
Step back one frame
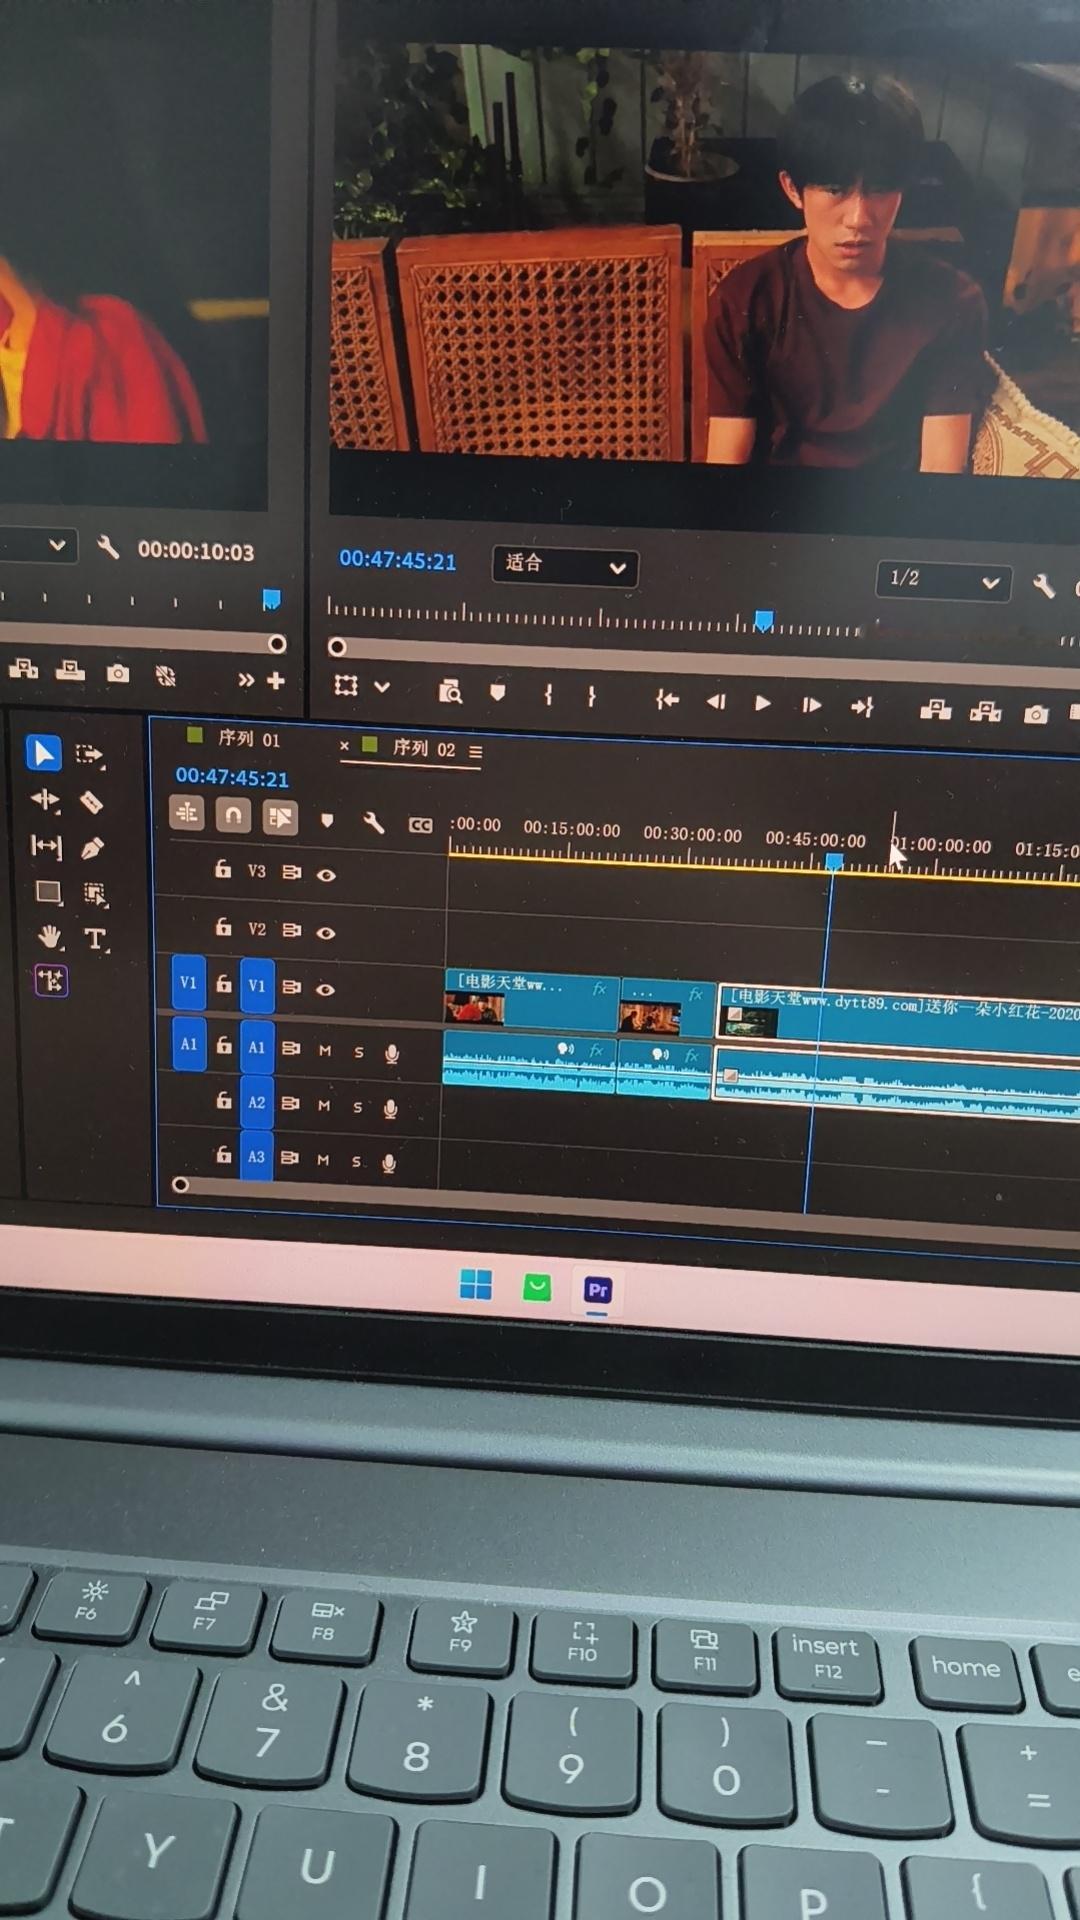pos(716,702)
